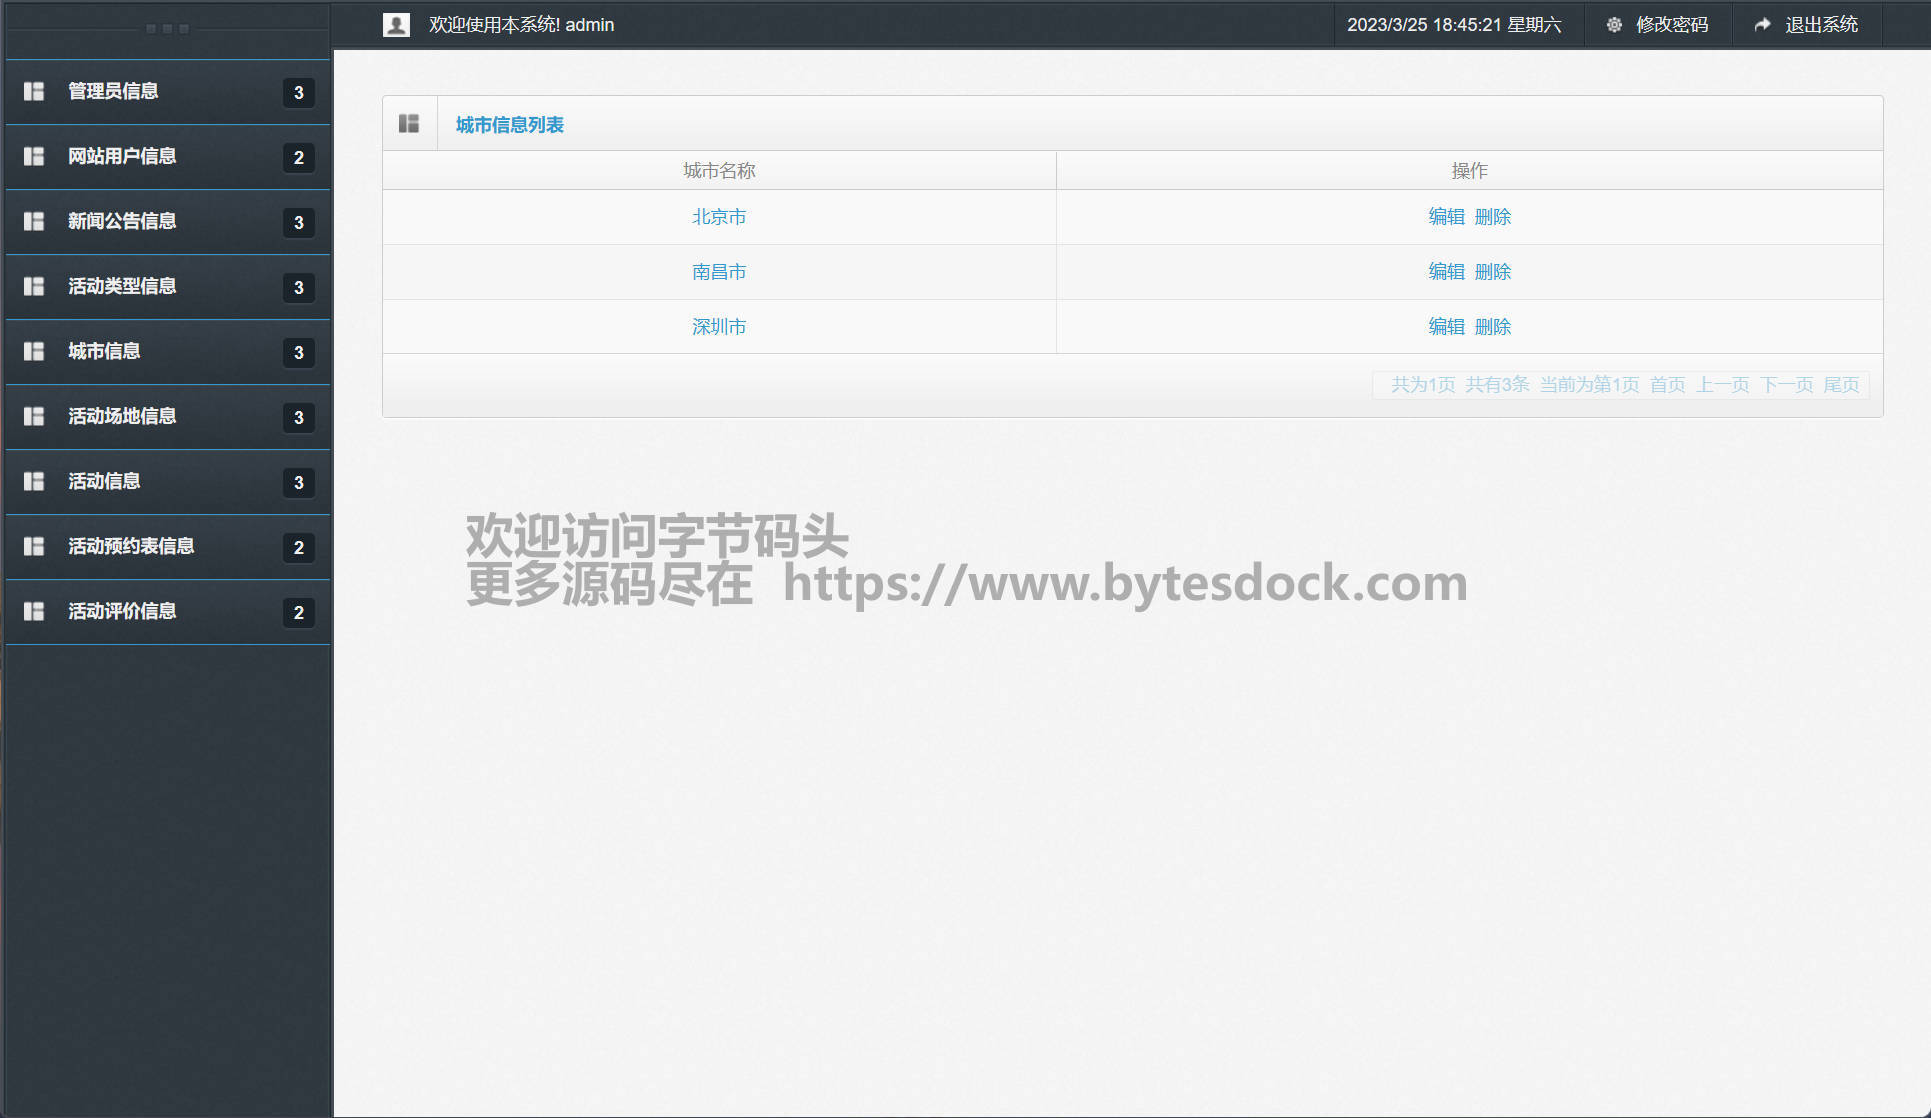
Task: Click the arrow icon beside 退出系统
Action: [1762, 25]
